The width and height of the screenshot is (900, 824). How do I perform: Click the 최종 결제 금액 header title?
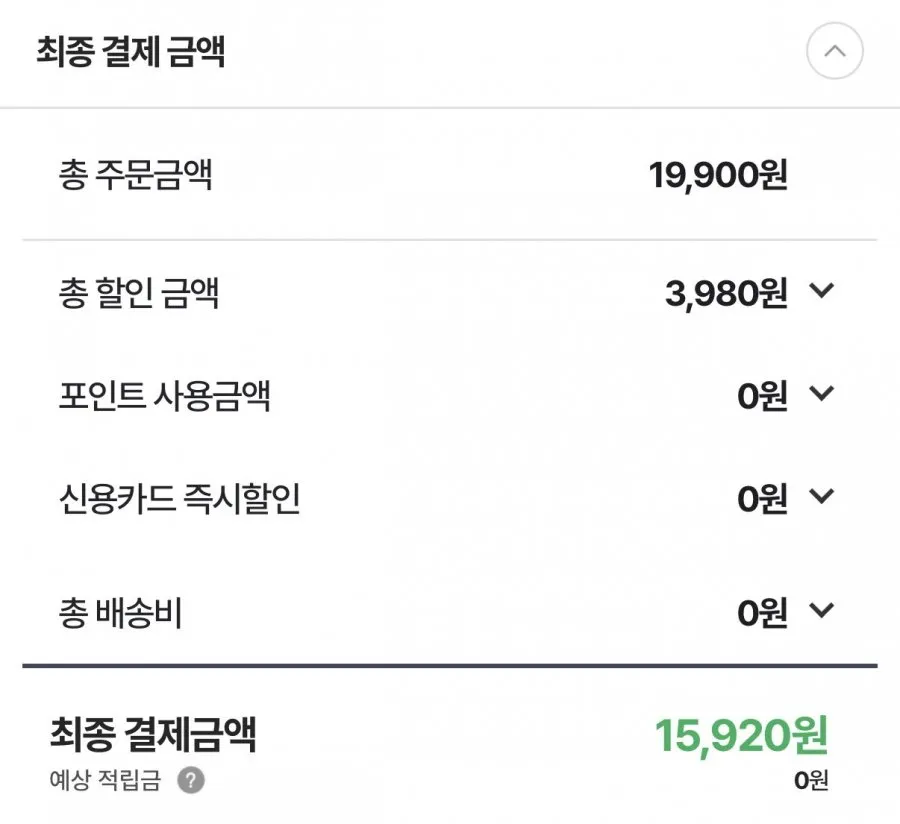[x=130, y=51]
